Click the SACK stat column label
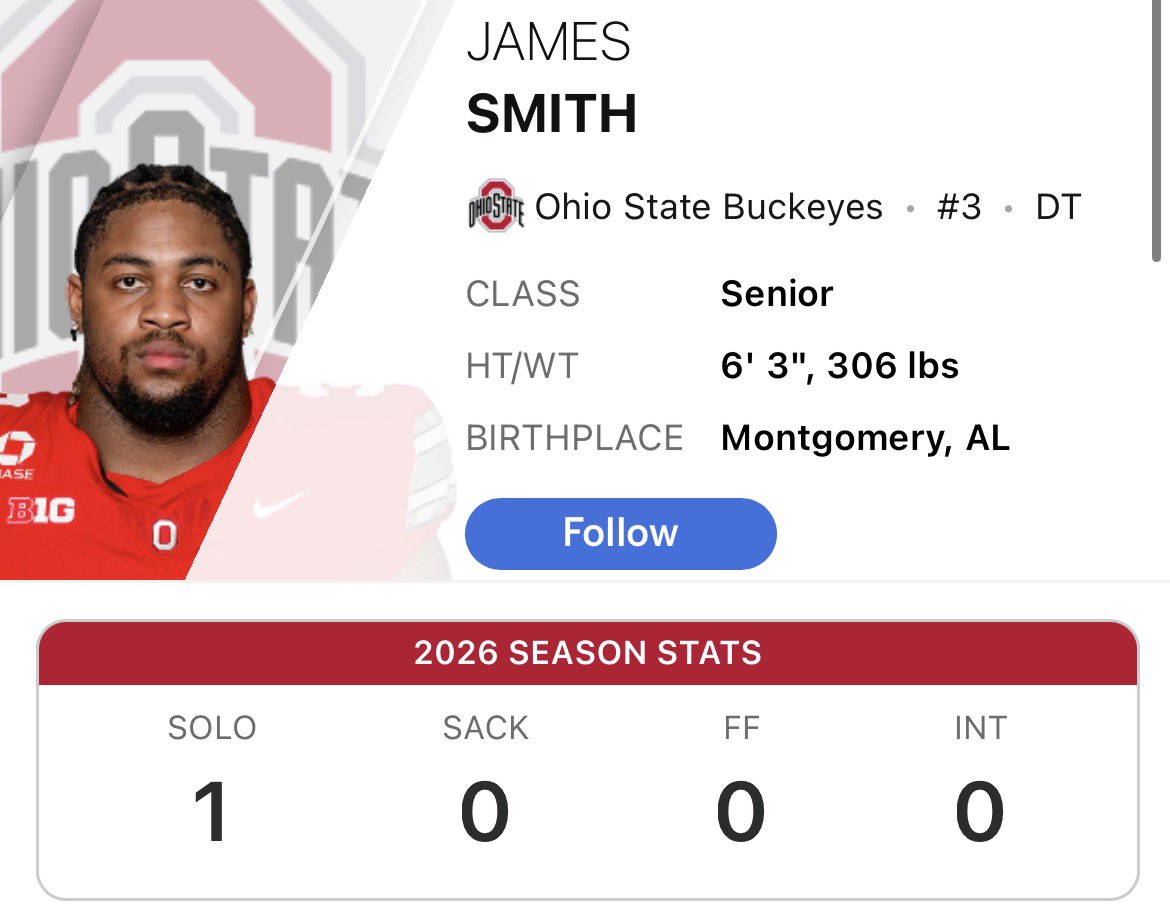1170x914 pixels. [x=486, y=727]
